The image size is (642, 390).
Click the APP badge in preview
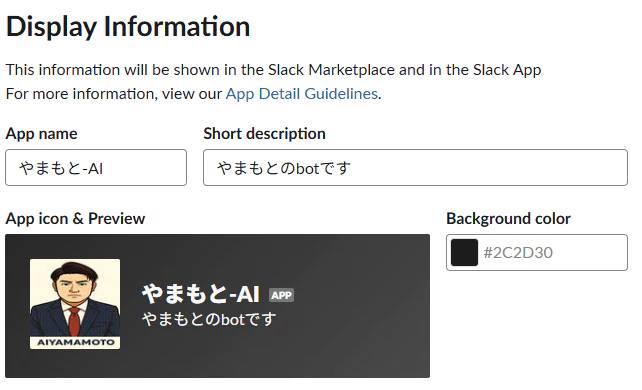coord(281,295)
